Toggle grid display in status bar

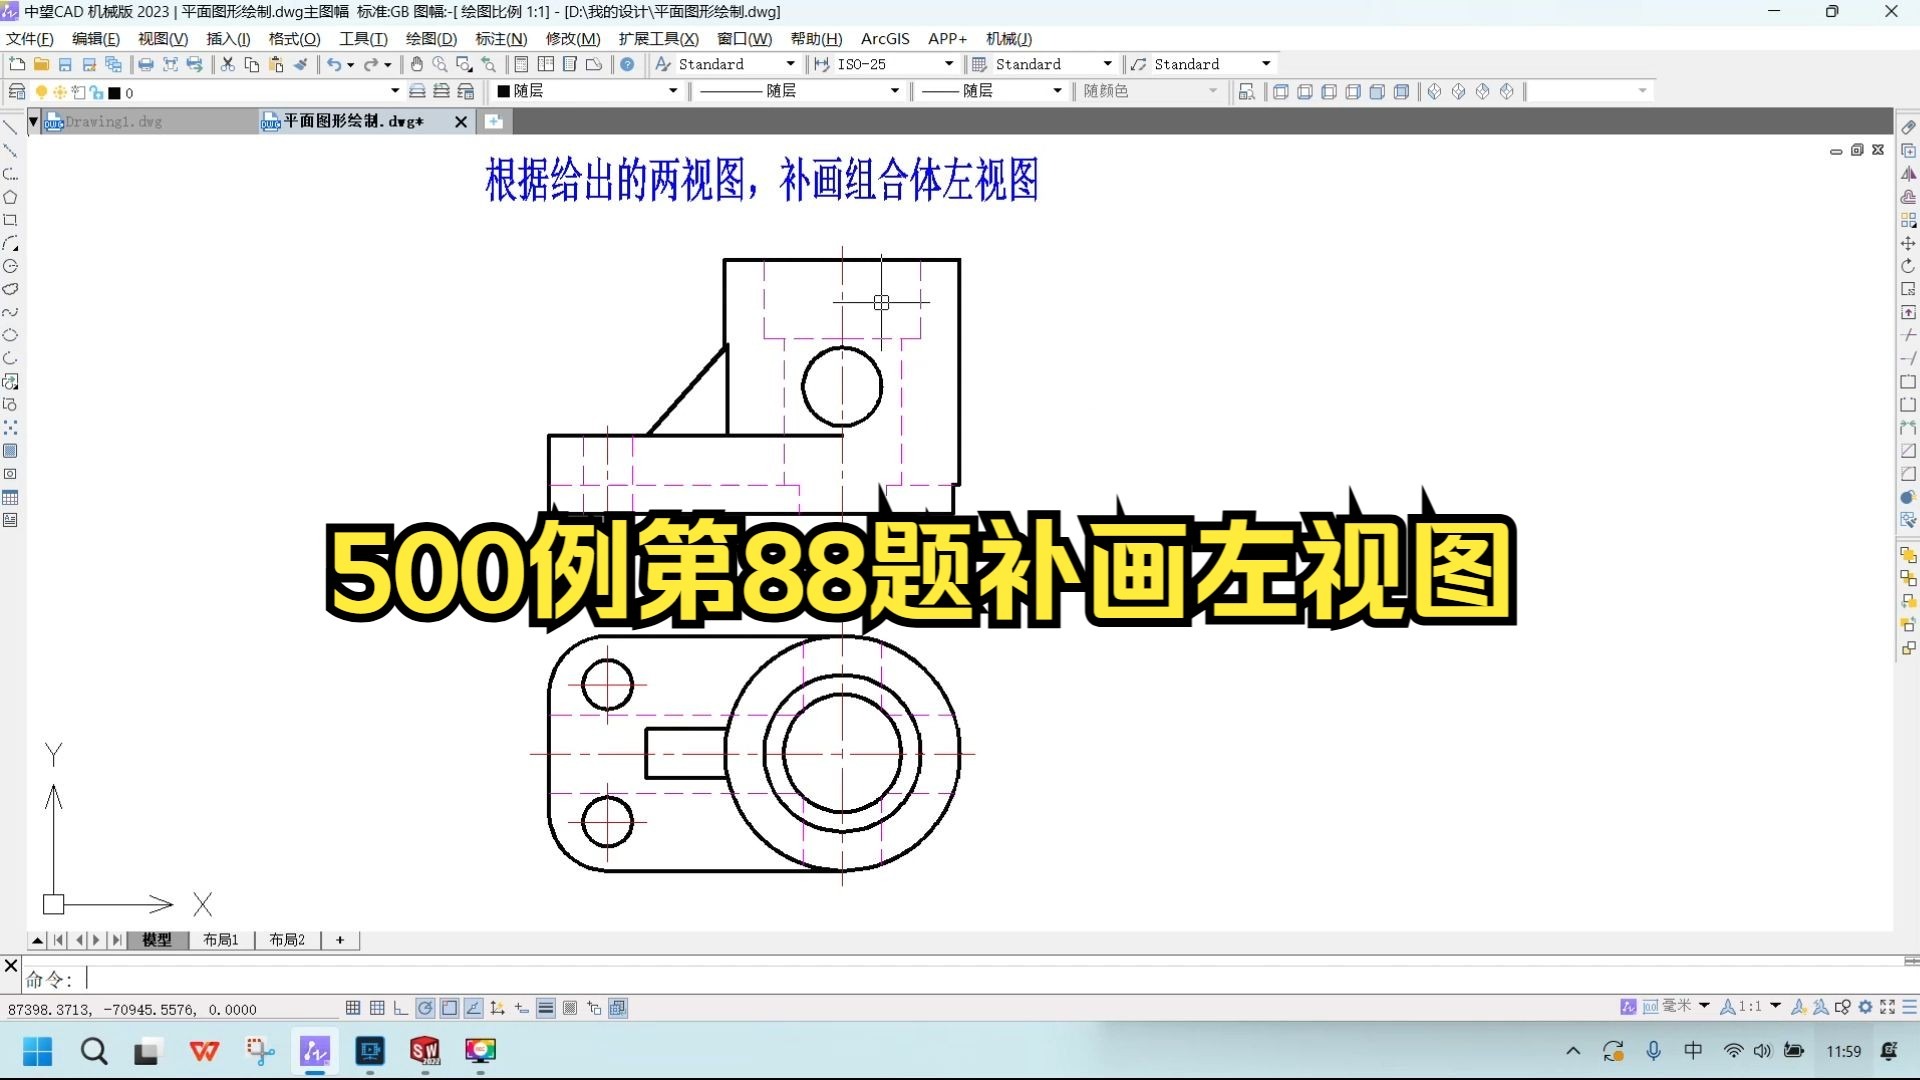coord(377,1008)
